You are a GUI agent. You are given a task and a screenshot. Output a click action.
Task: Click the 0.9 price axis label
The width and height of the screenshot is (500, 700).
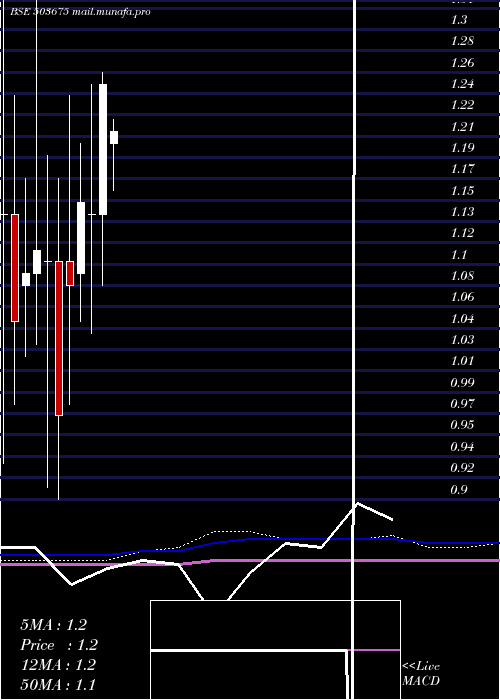(459, 489)
